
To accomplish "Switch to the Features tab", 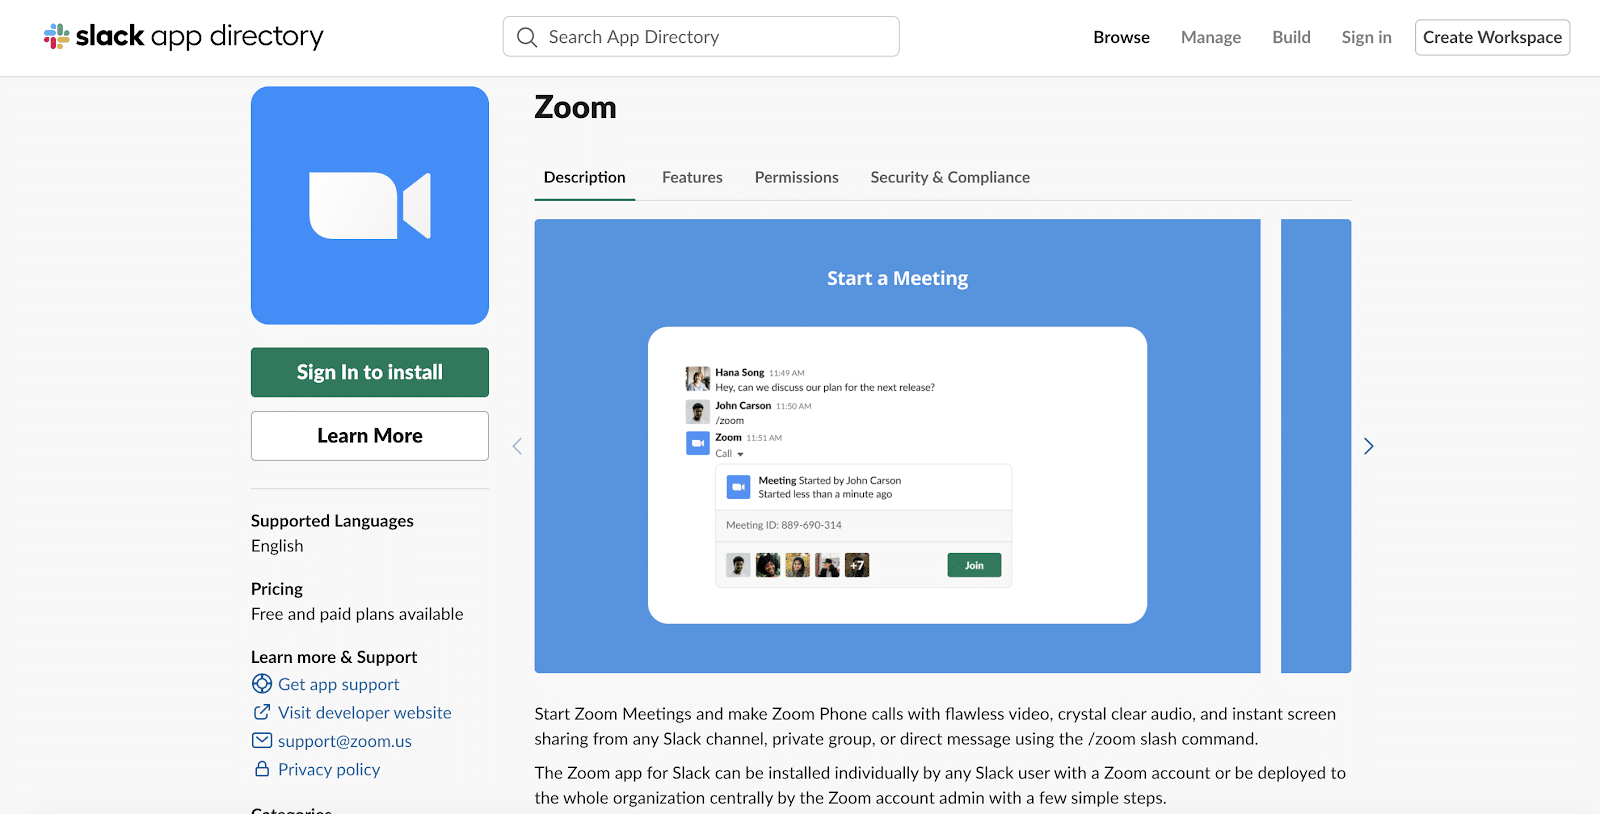I will click(692, 177).
